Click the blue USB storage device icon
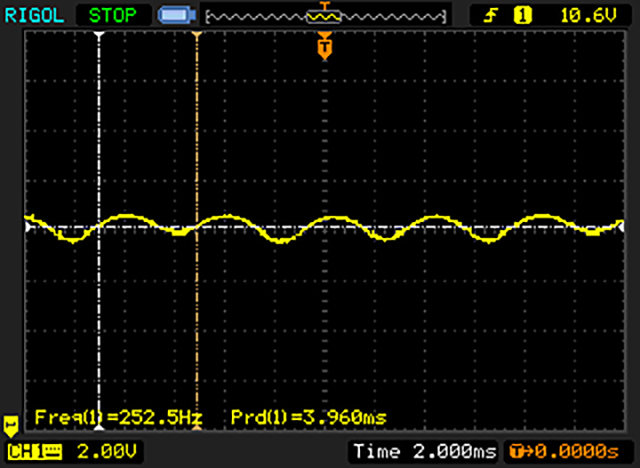The width and height of the screenshot is (640, 468). [177, 16]
